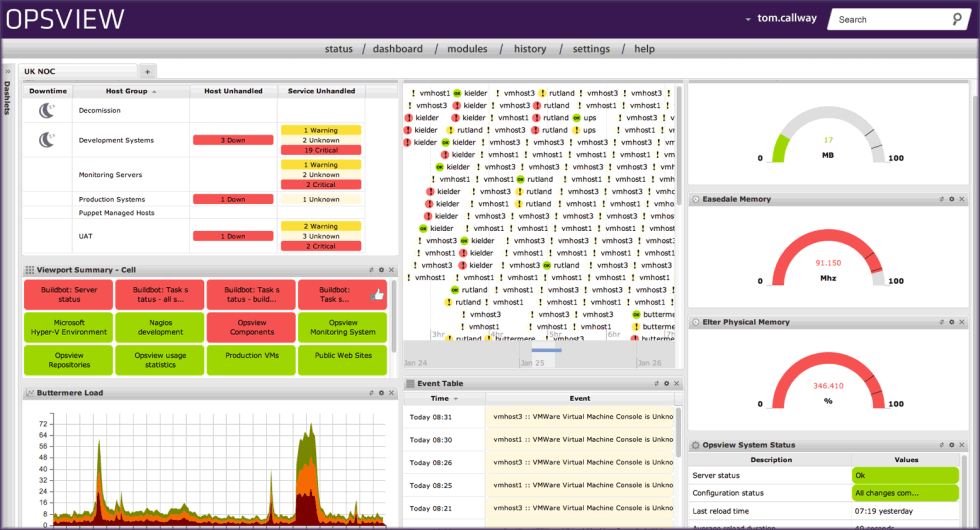The width and height of the screenshot is (980, 530).
Task: Click the Viewport Summary vertical scrollbar
Action: [x=393, y=316]
